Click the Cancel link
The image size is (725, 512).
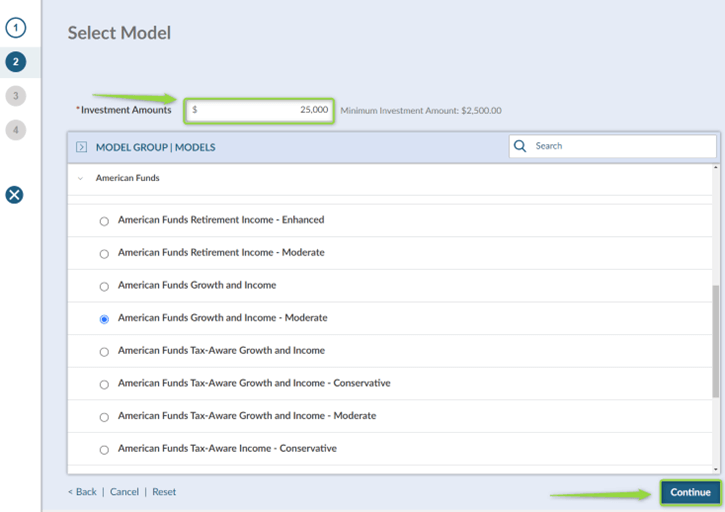(x=124, y=492)
